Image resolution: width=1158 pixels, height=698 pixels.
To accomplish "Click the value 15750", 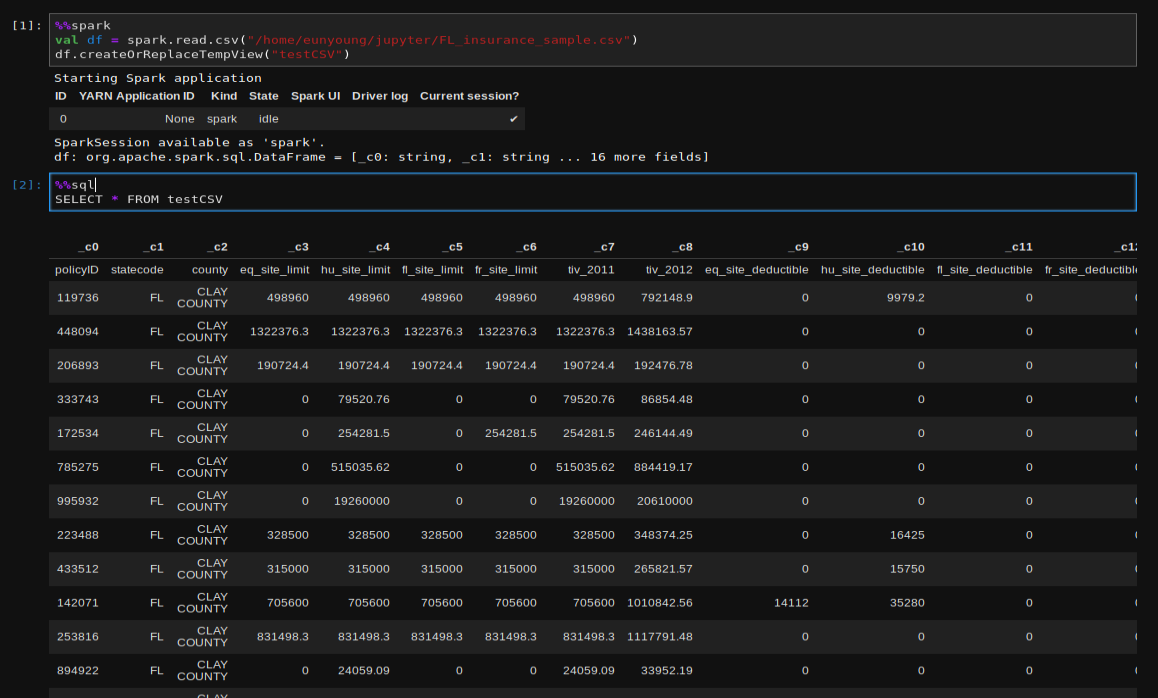I will click(907, 569).
